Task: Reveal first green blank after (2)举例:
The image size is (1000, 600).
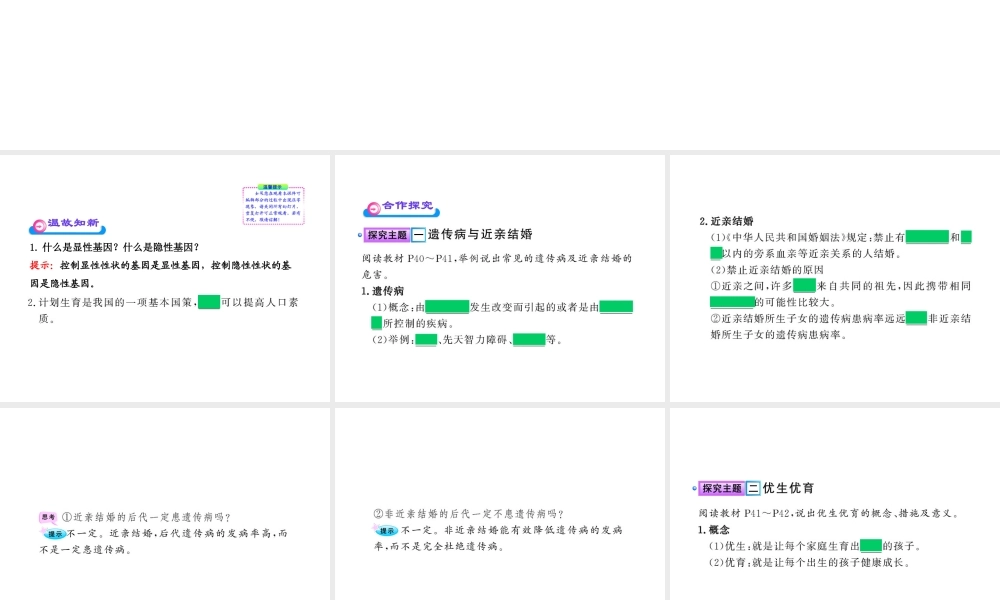Action: coord(426,339)
